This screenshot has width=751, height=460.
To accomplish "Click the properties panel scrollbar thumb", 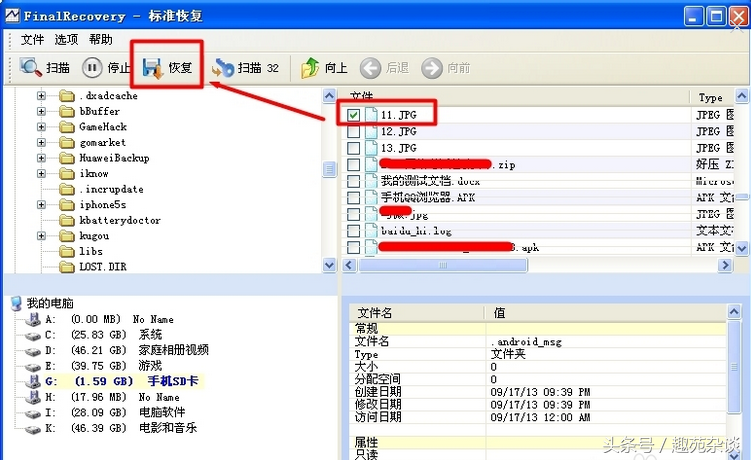I will (x=734, y=367).
